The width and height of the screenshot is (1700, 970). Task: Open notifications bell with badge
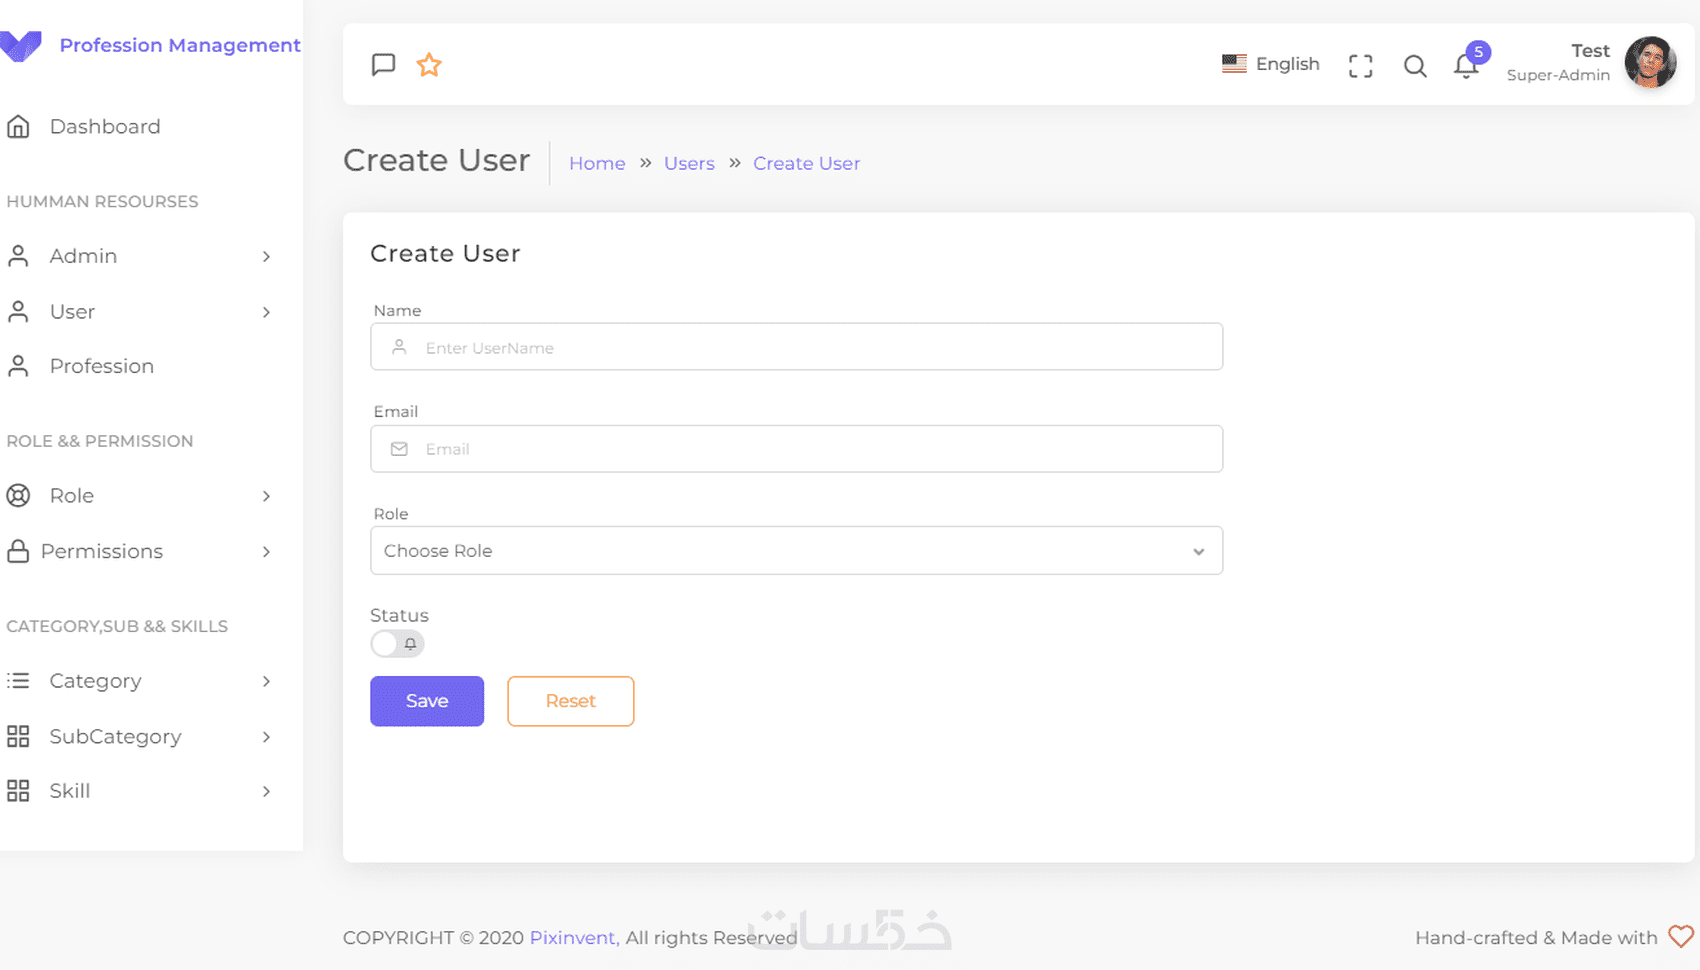[x=1466, y=66]
